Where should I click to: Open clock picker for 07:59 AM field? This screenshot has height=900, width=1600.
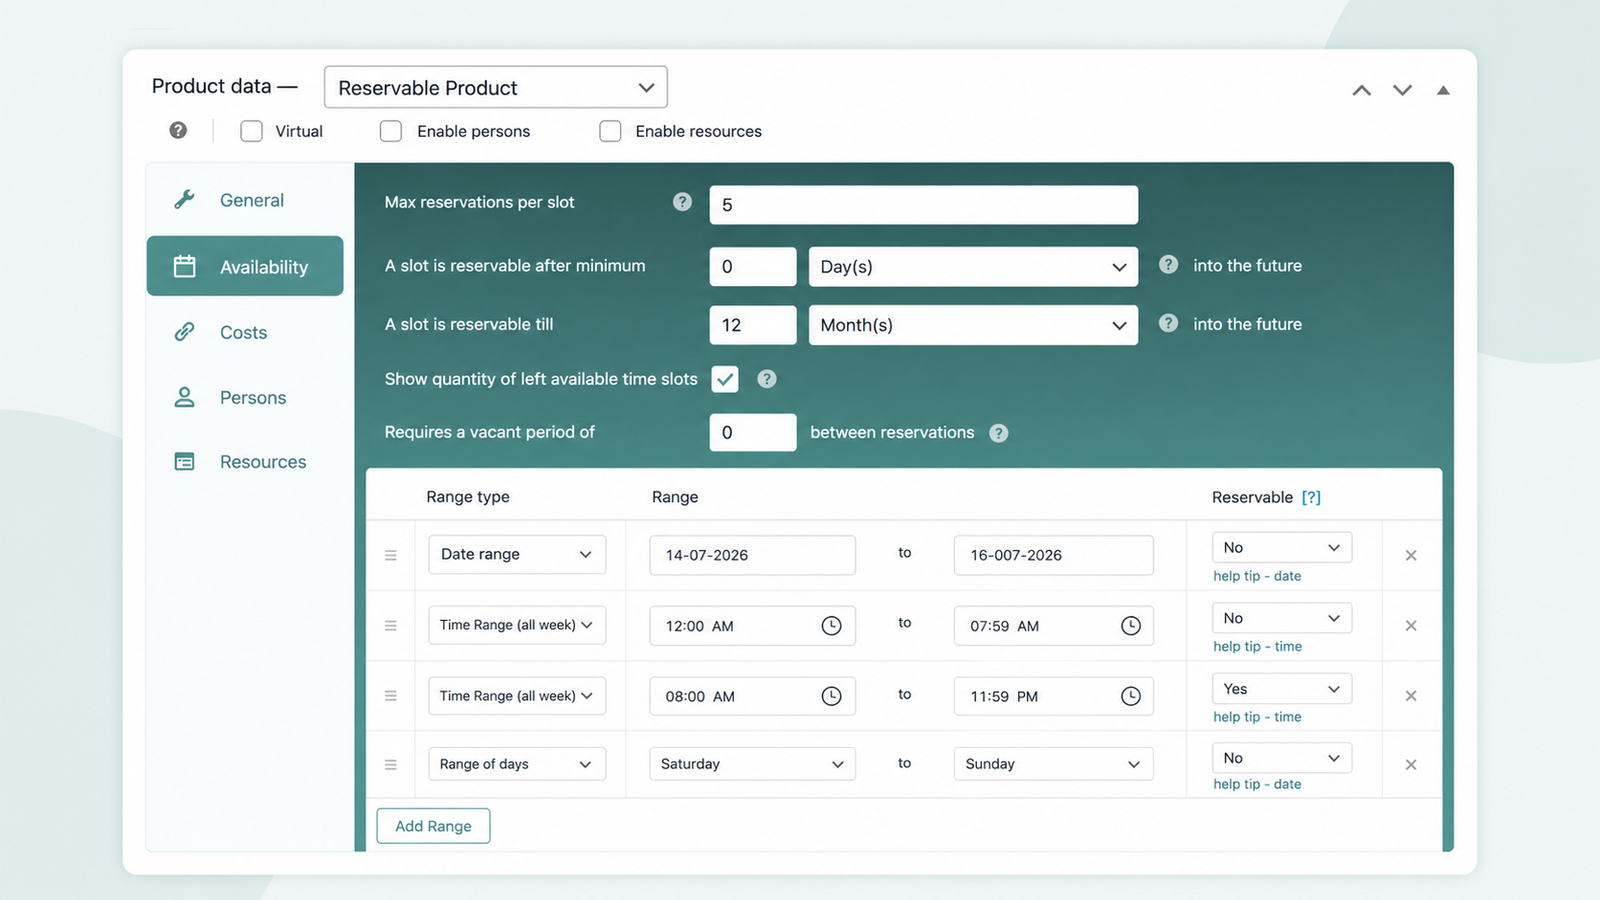pos(1130,626)
